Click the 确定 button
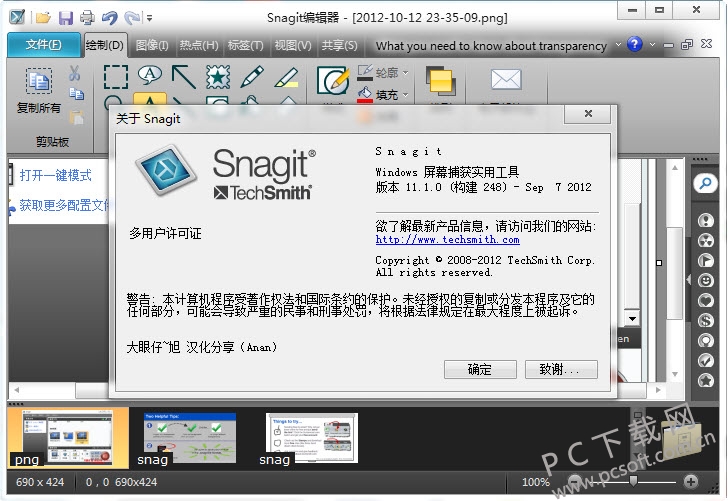Viewport: 728px width, 501px height. [480, 370]
